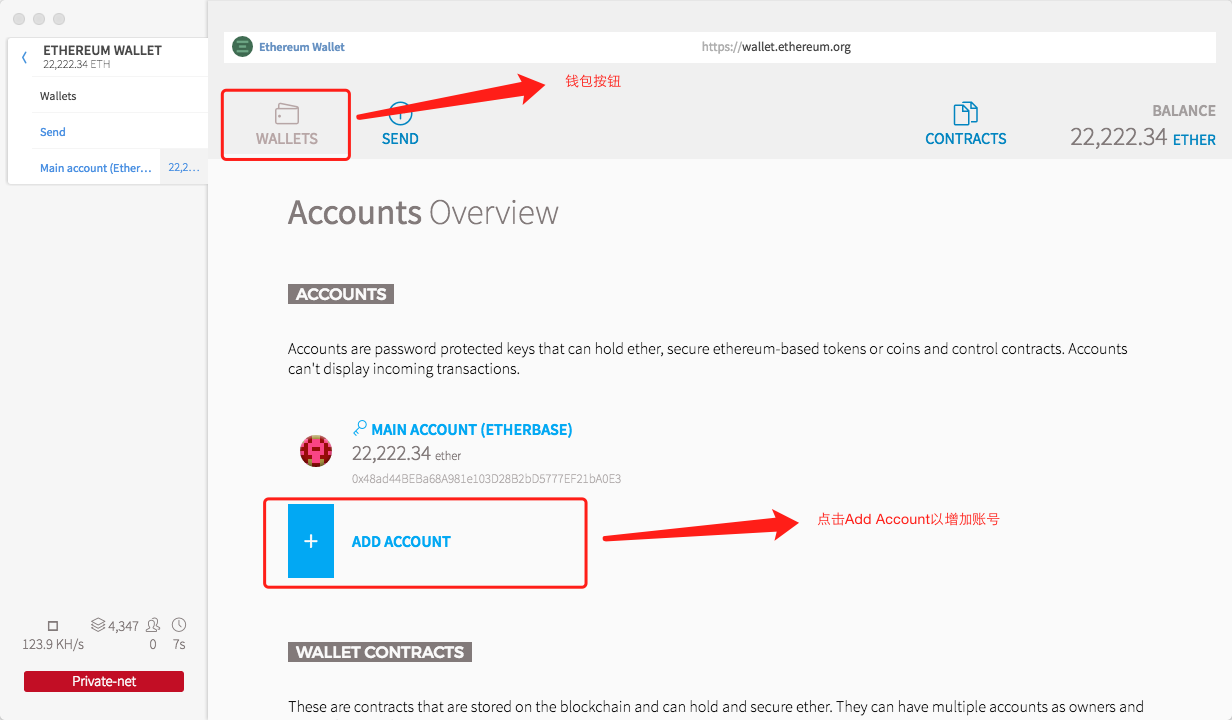Click the Private-net network badge

coord(104,681)
